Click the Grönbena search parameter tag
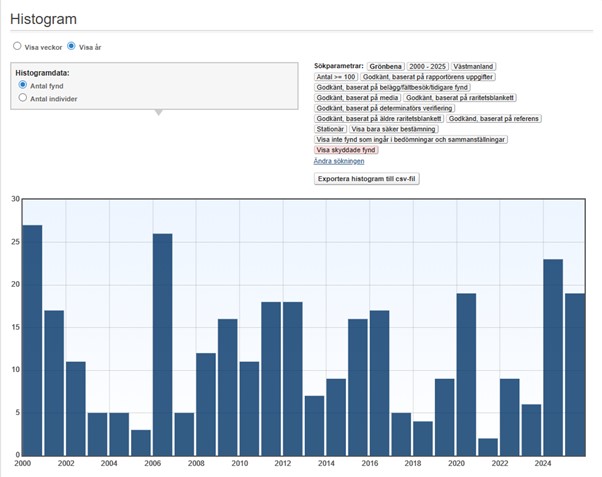Screen dimensions: 602x477 coord(386,65)
